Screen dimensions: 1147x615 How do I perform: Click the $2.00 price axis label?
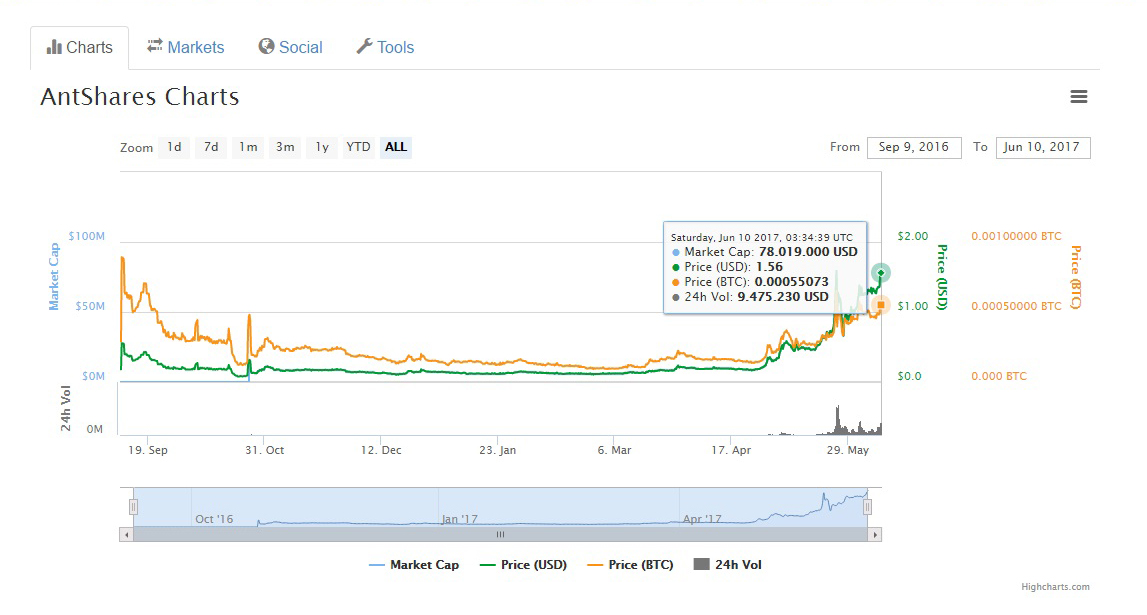point(913,236)
